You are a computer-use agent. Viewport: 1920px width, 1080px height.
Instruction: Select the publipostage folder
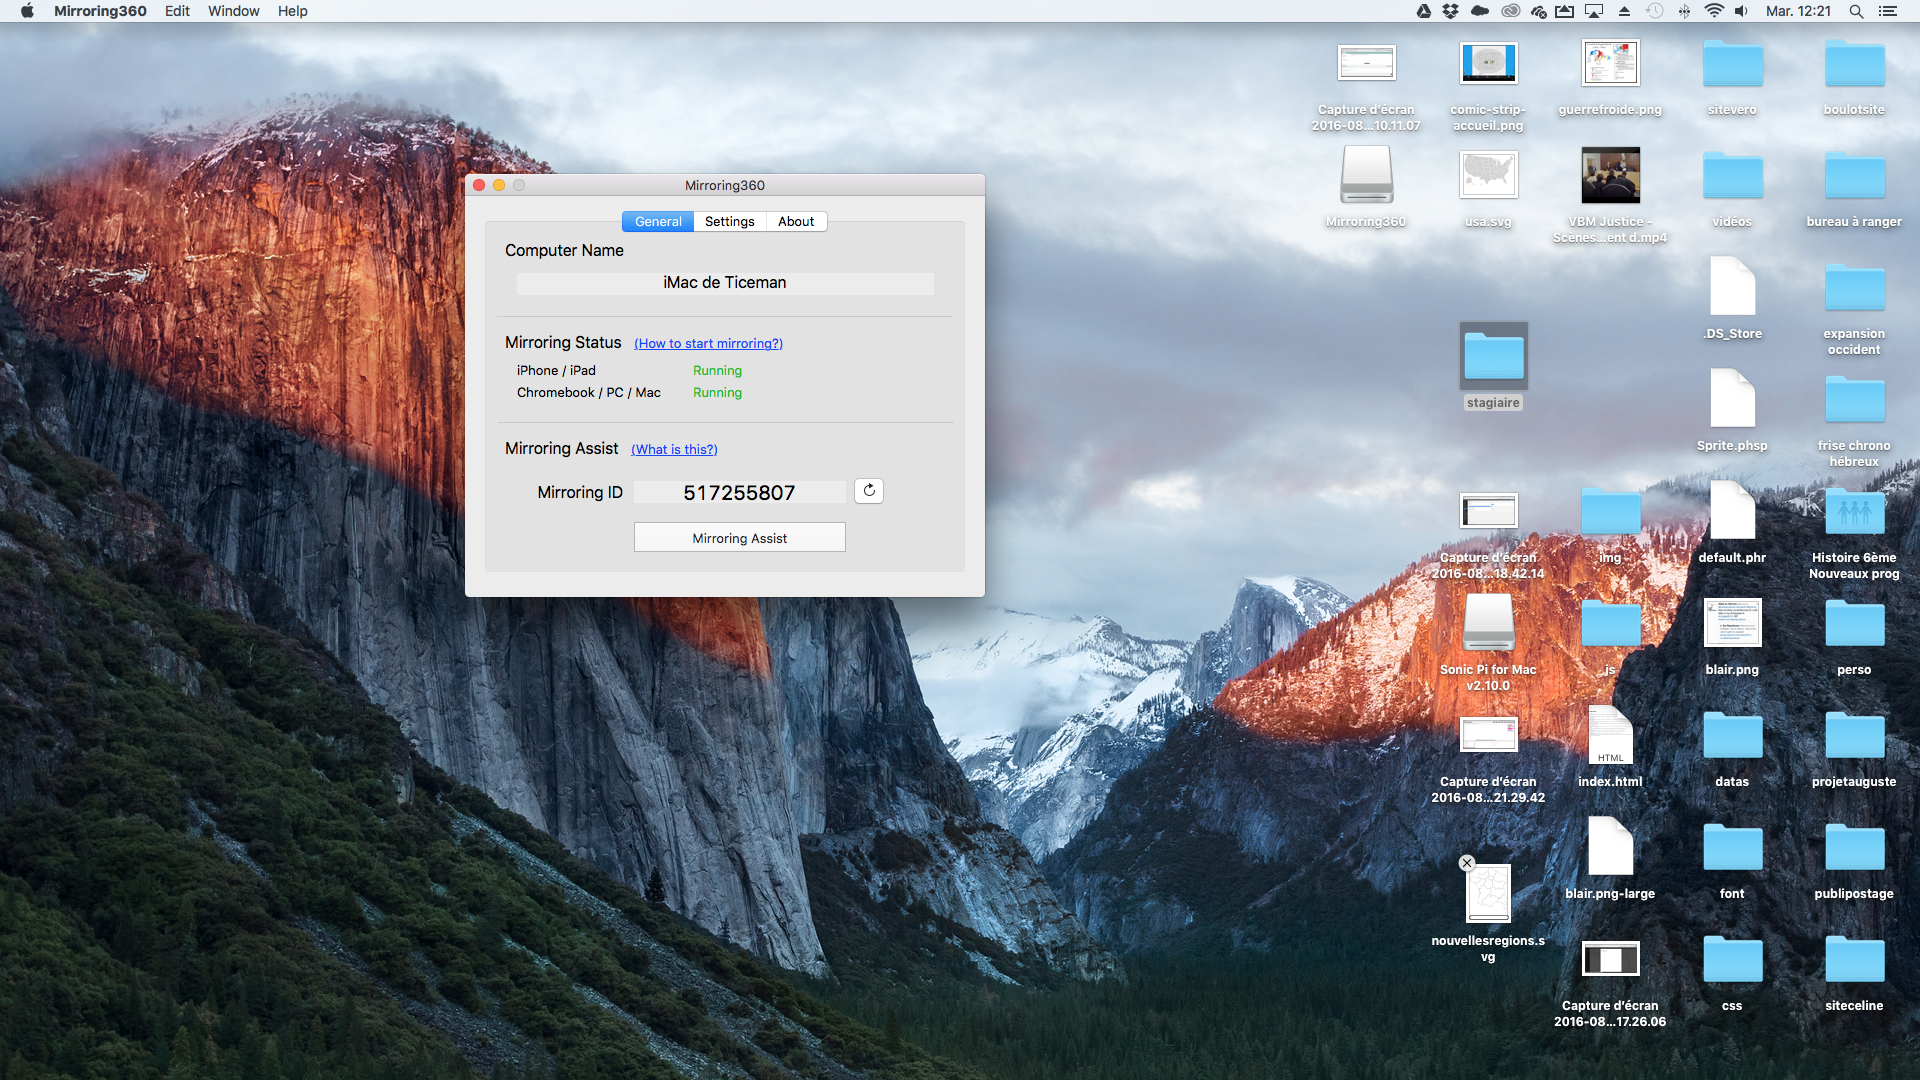click(1854, 848)
